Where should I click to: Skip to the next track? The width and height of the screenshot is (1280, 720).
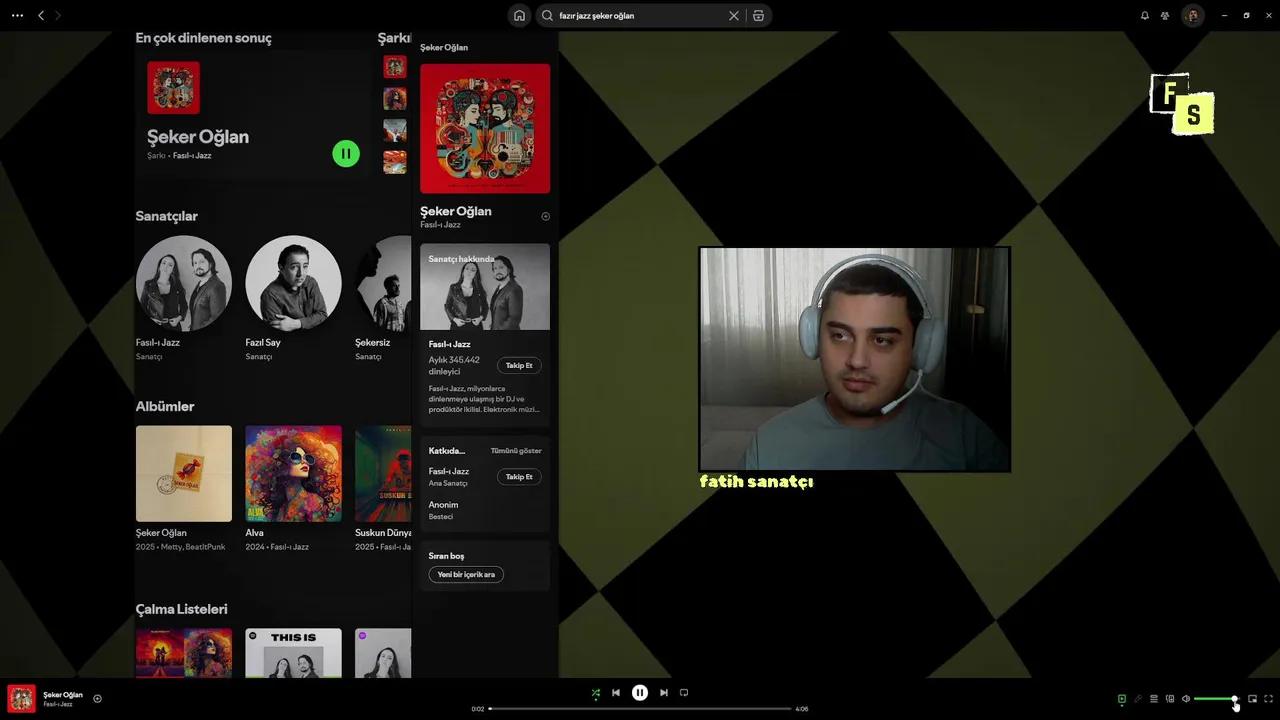click(664, 693)
